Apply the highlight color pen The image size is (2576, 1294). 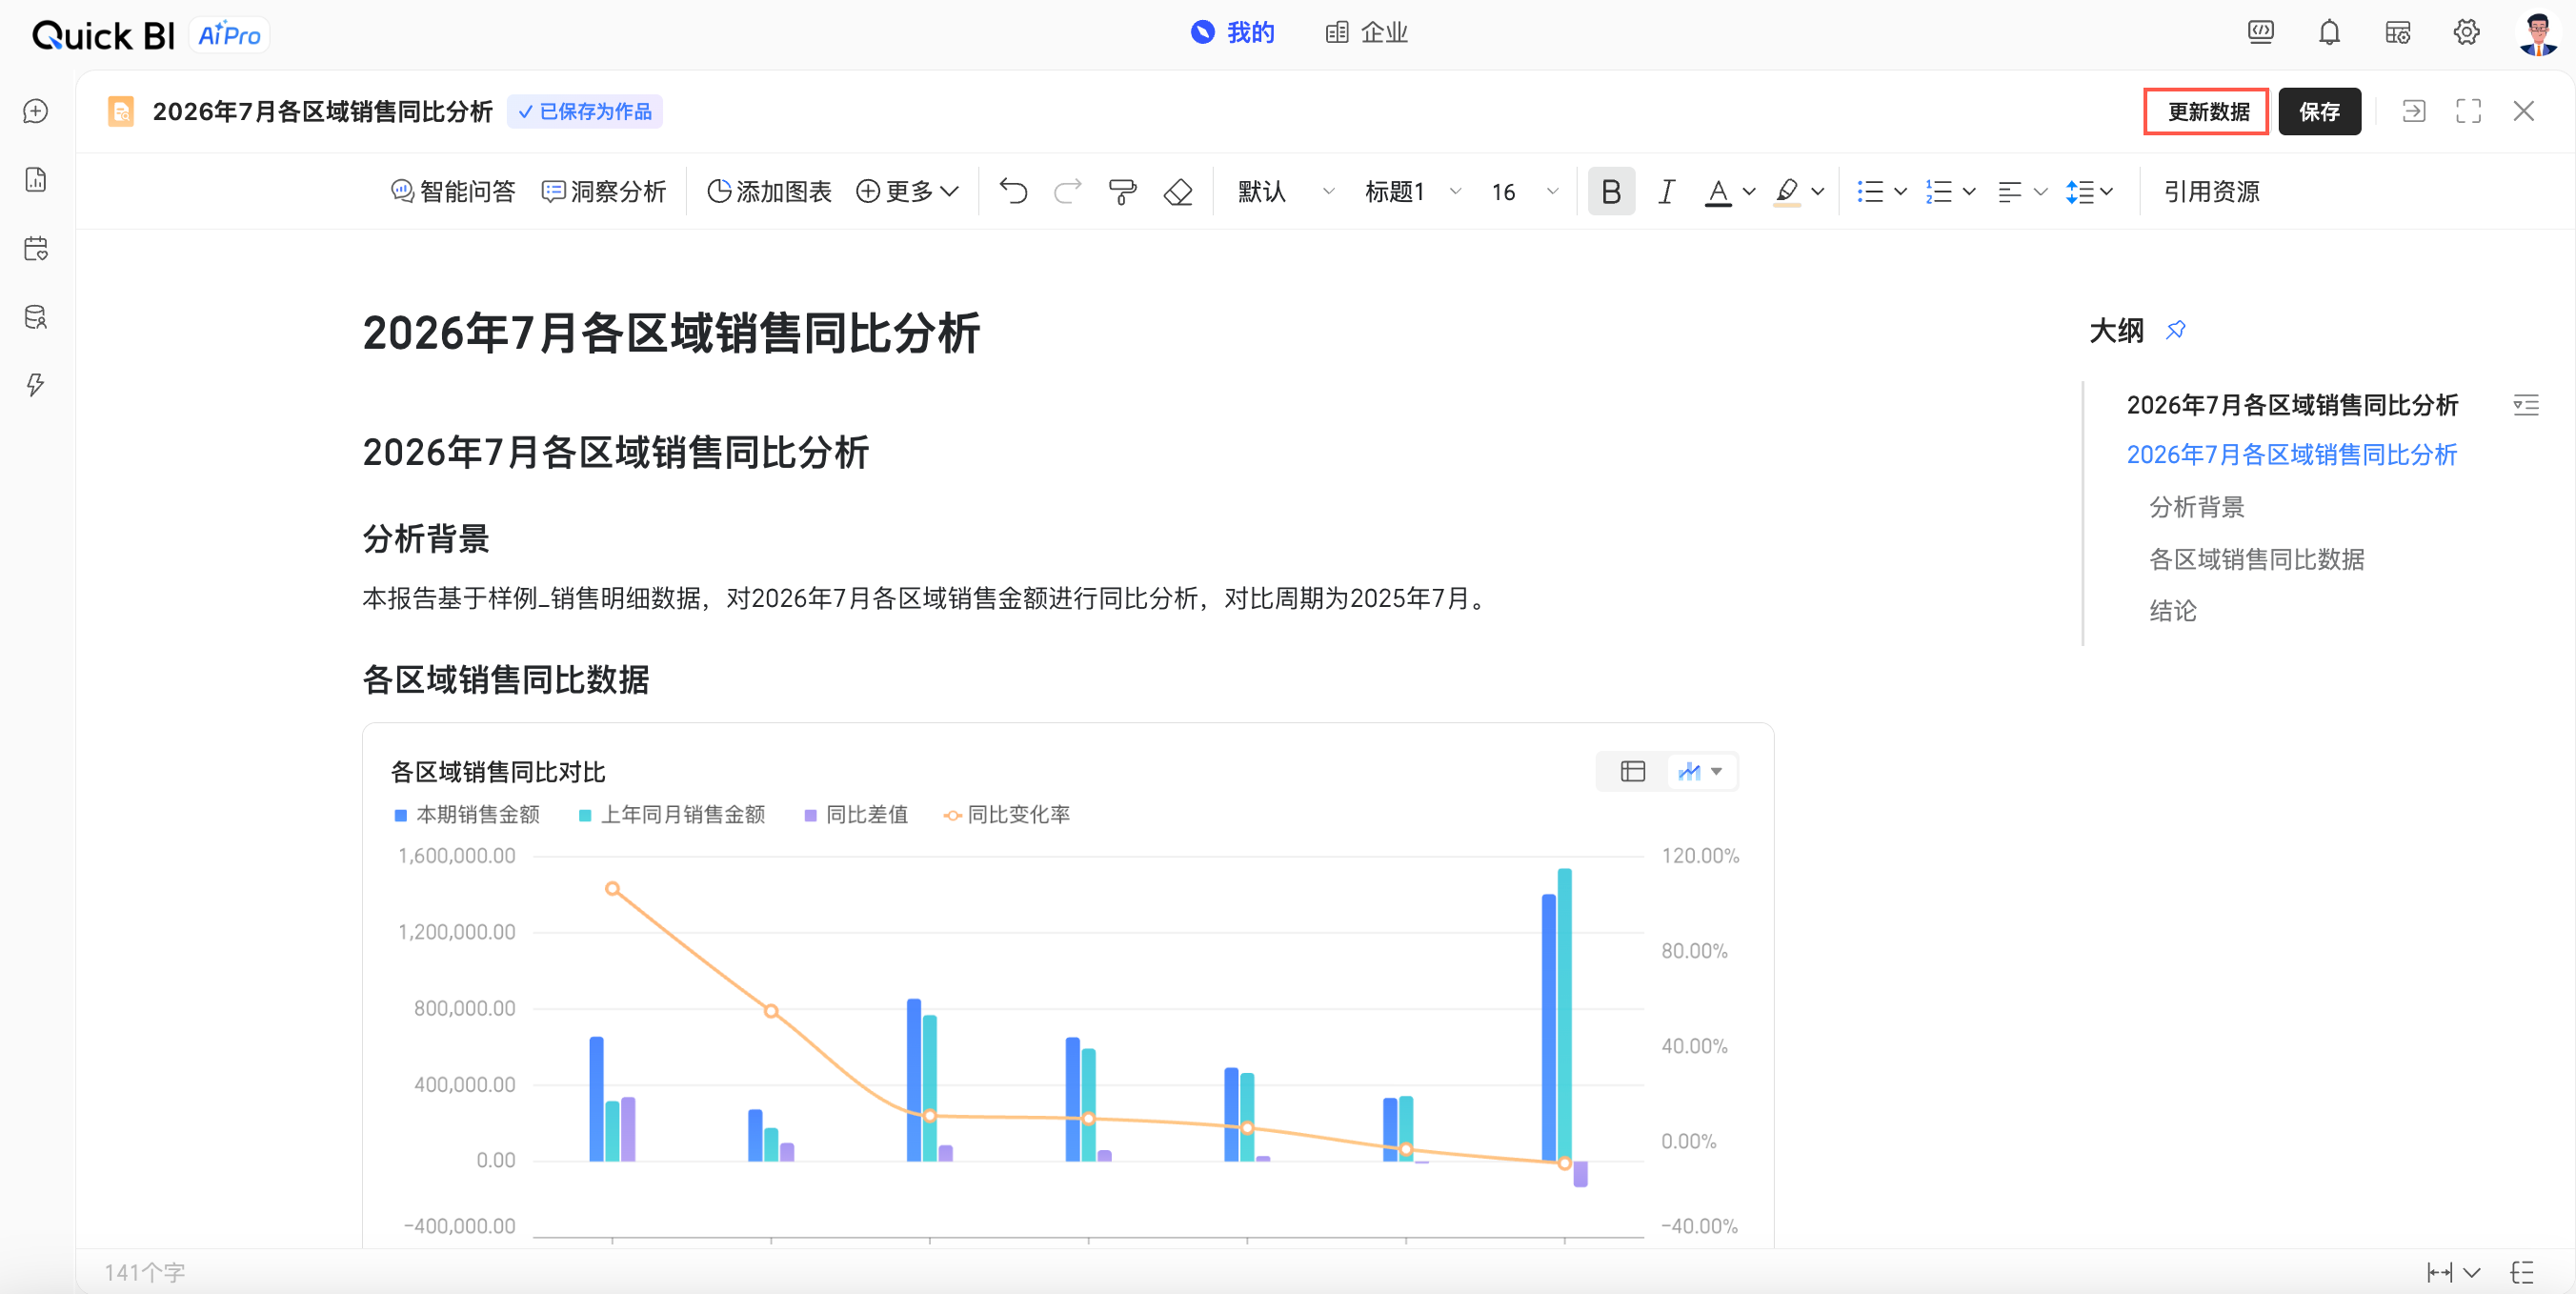(1787, 191)
